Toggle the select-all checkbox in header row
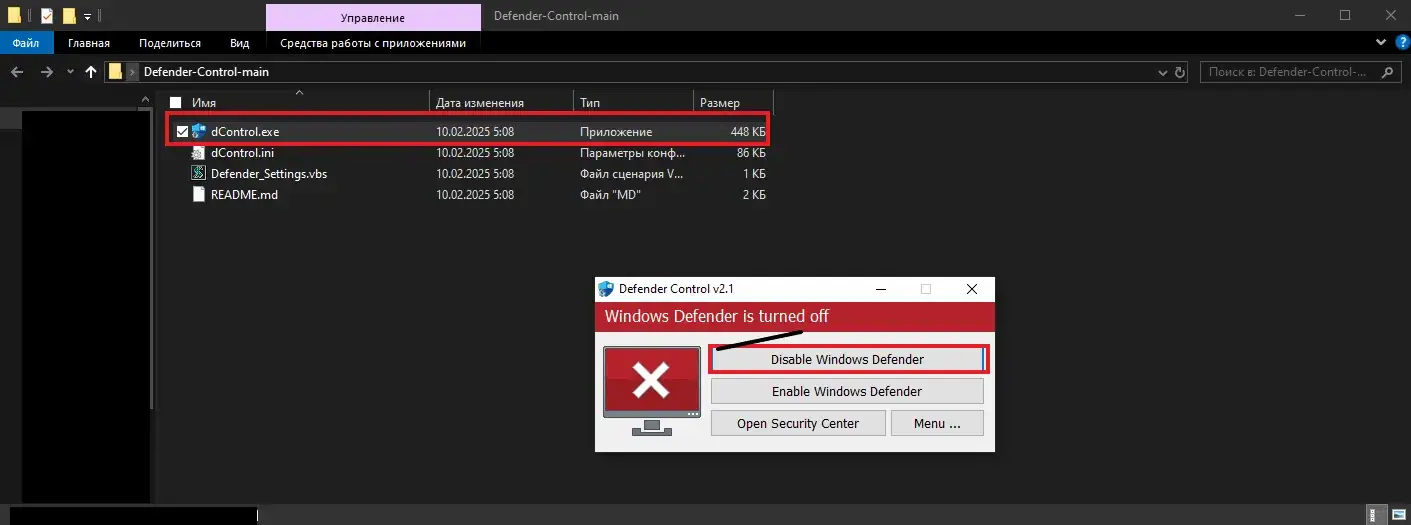The width and height of the screenshot is (1411, 525). (x=176, y=103)
